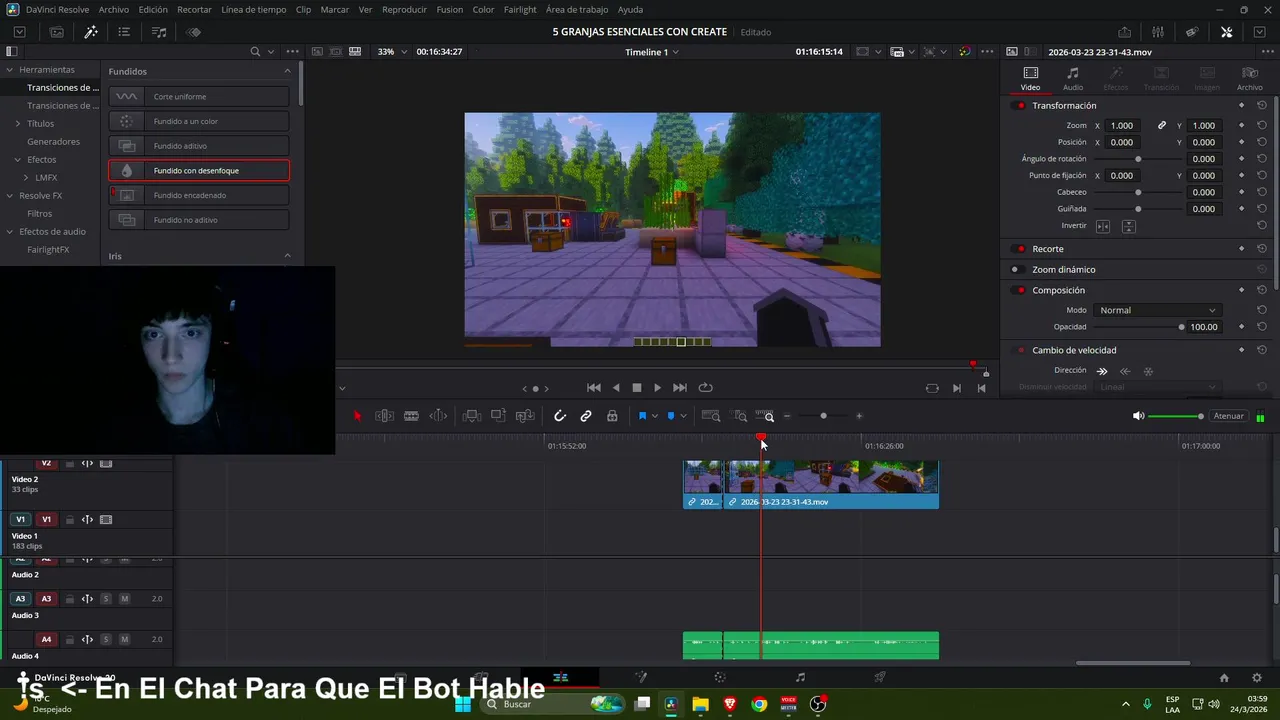Open the flag color dropdown arrow
The width and height of the screenshot is (1280, 720).
655,416
